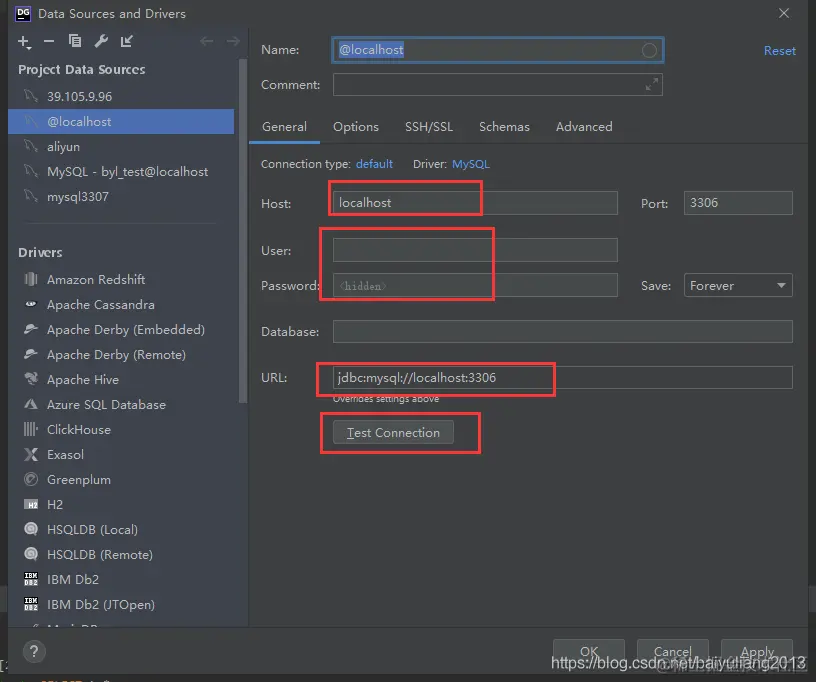This screenshot has height=682, width=816.
Task: Click the color circle in the Name field
Action: click(x=649, y=50)
